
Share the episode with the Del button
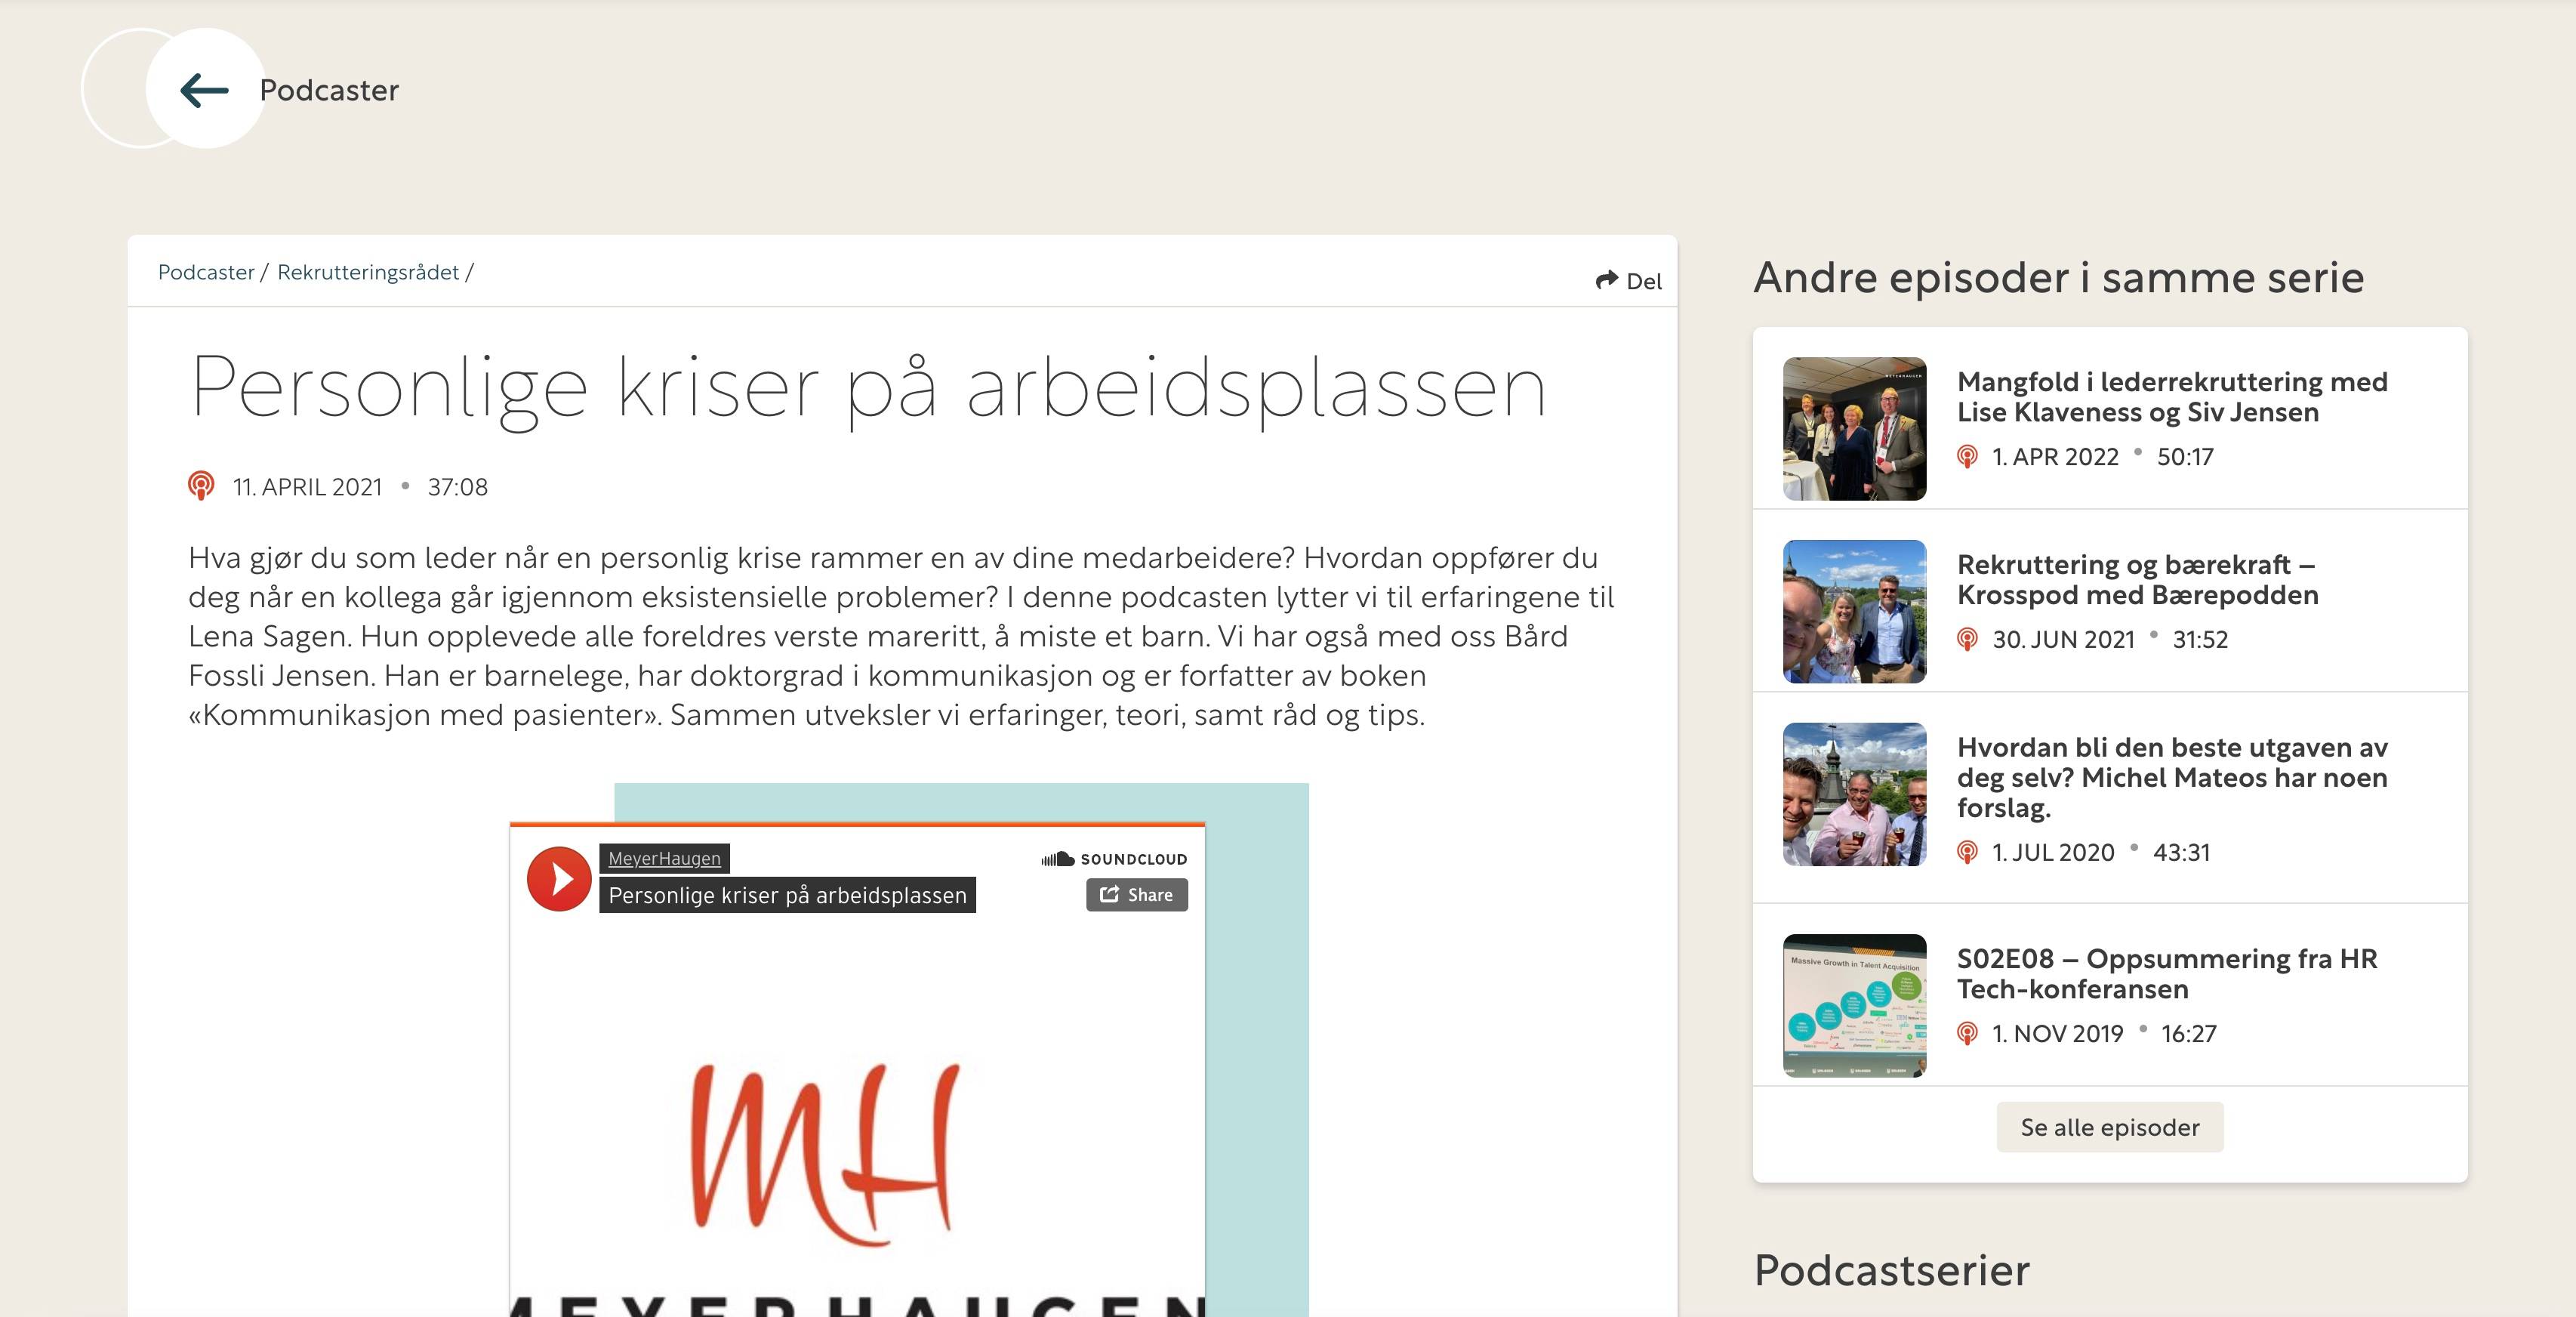point(1629,281)
